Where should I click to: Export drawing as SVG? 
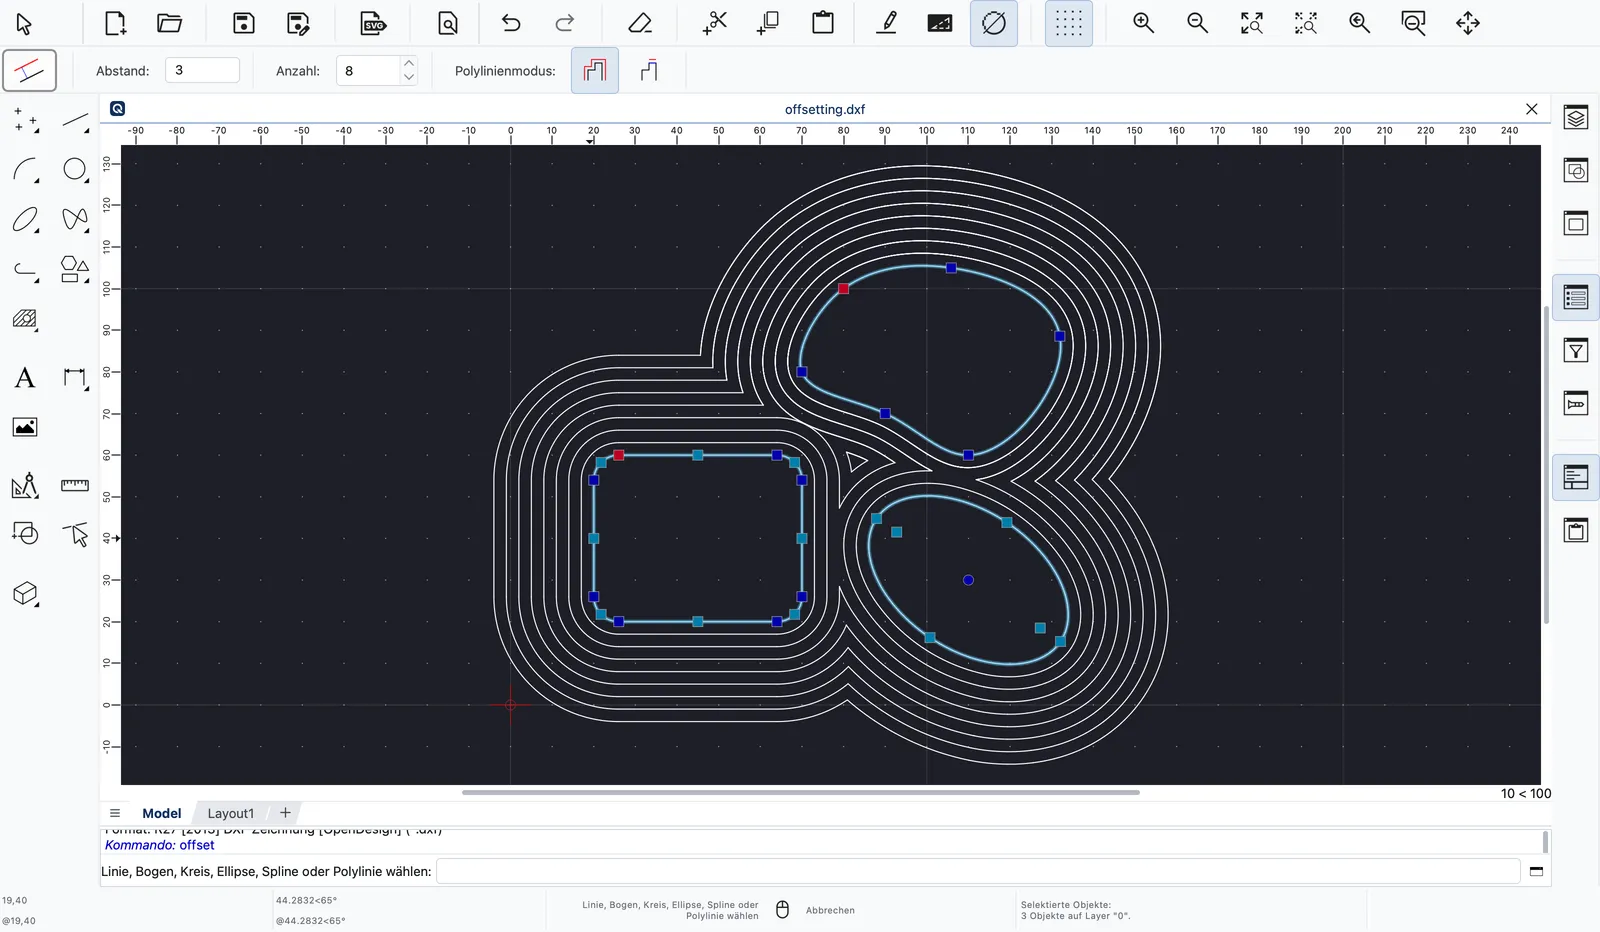tap(373, 23)
